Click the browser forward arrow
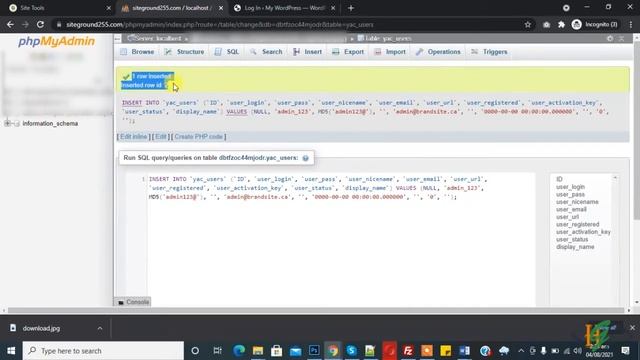640x360 pixels. click(x=25, y=24)
